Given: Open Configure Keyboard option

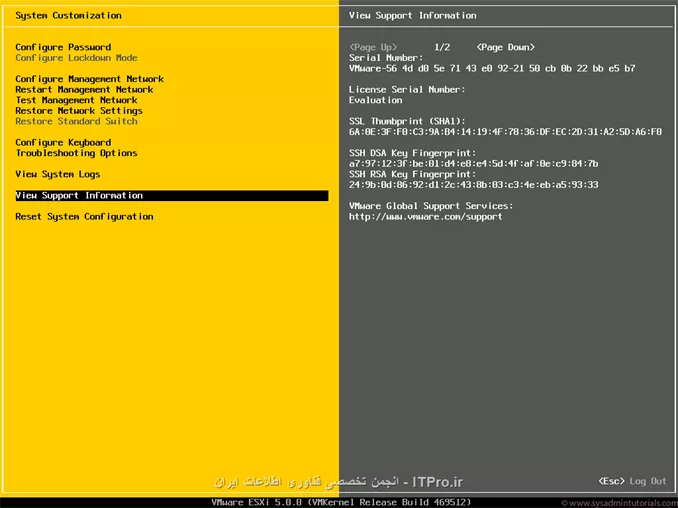Looking at the screenshot, I should (x=63, y=143).
